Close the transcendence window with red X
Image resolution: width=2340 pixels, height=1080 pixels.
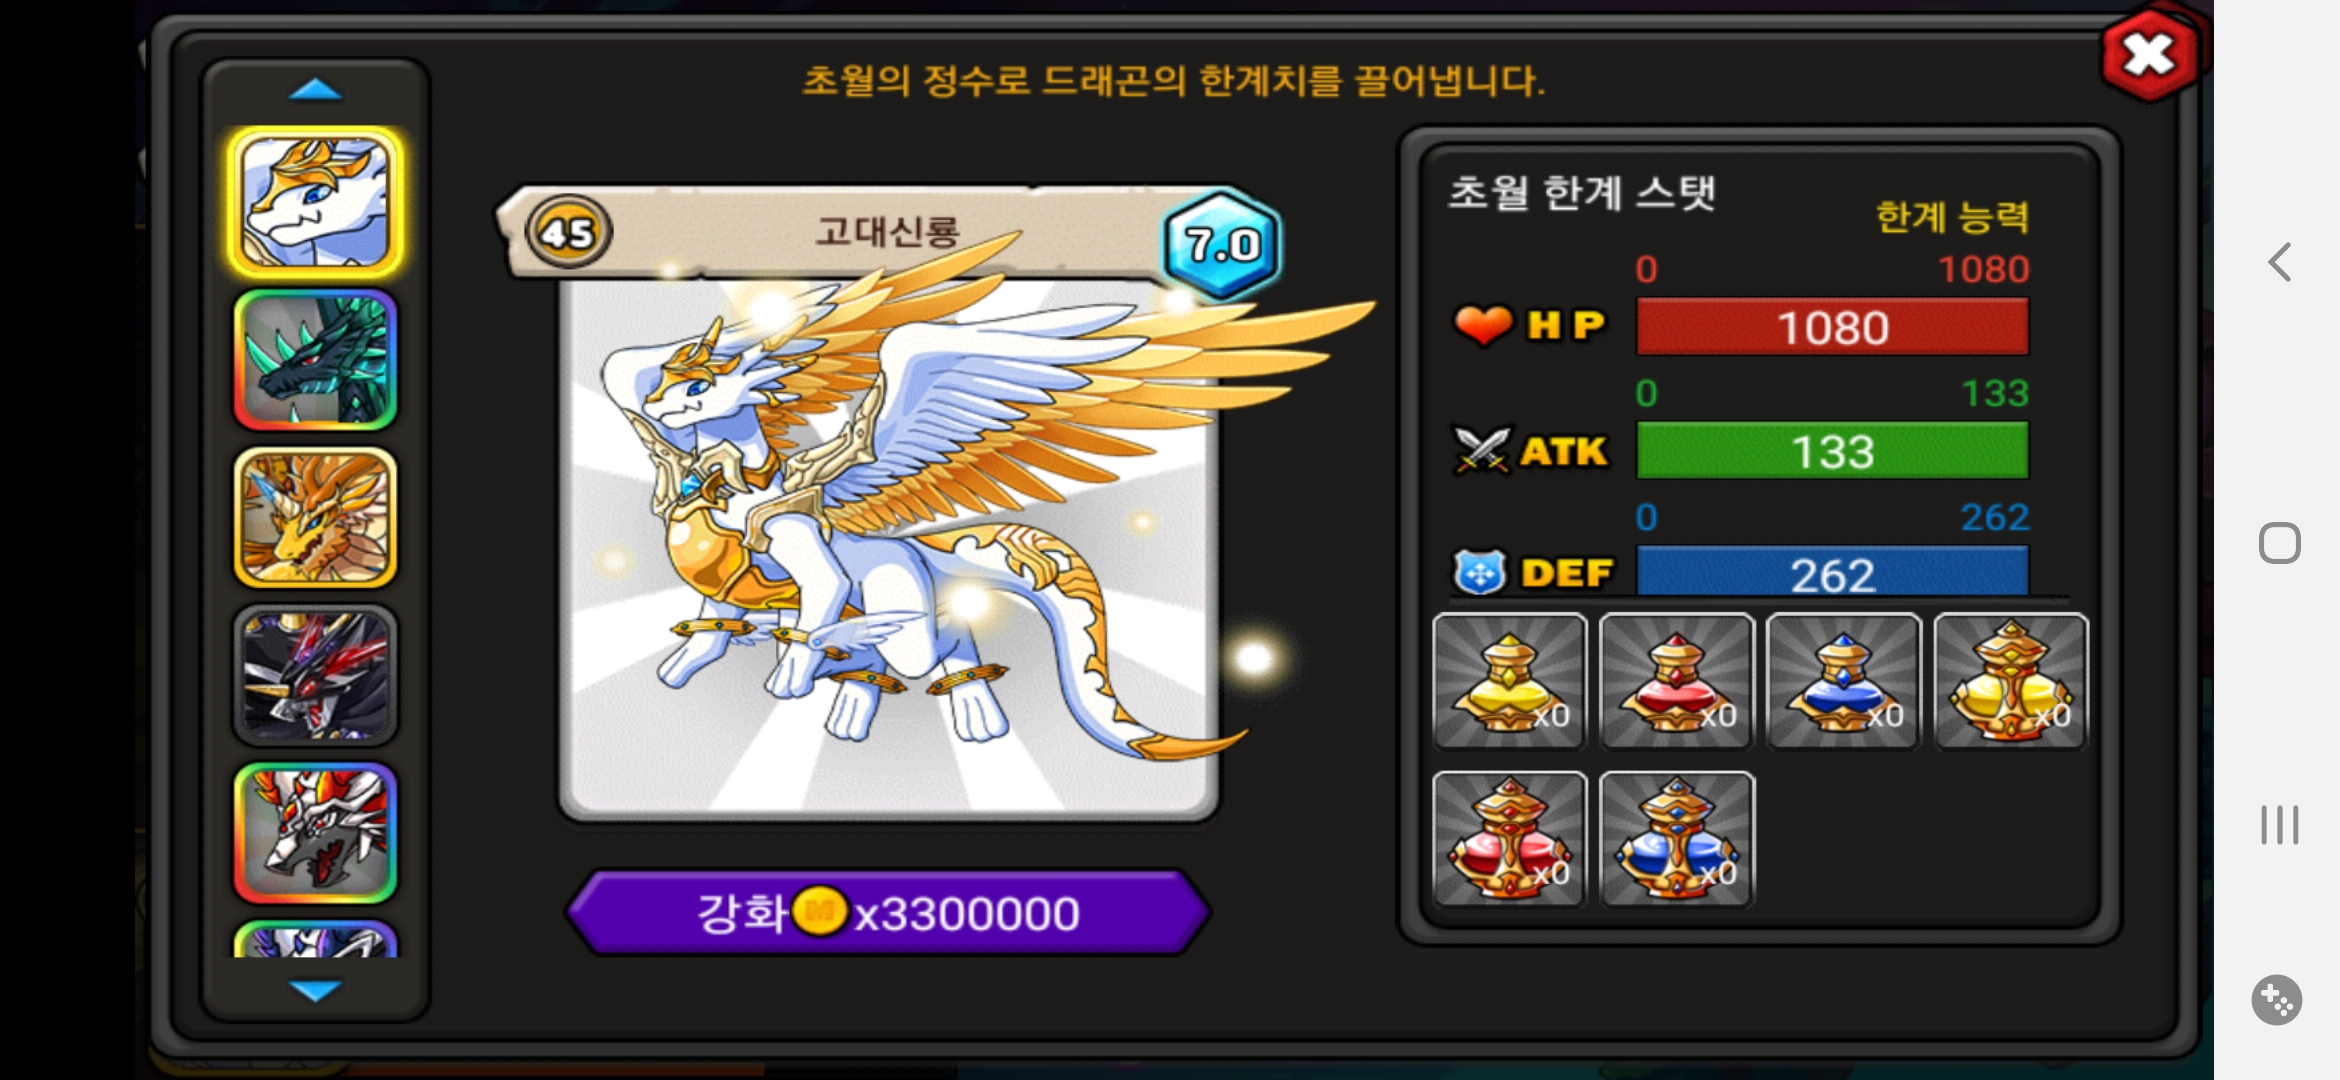[x=2150, y=55]
